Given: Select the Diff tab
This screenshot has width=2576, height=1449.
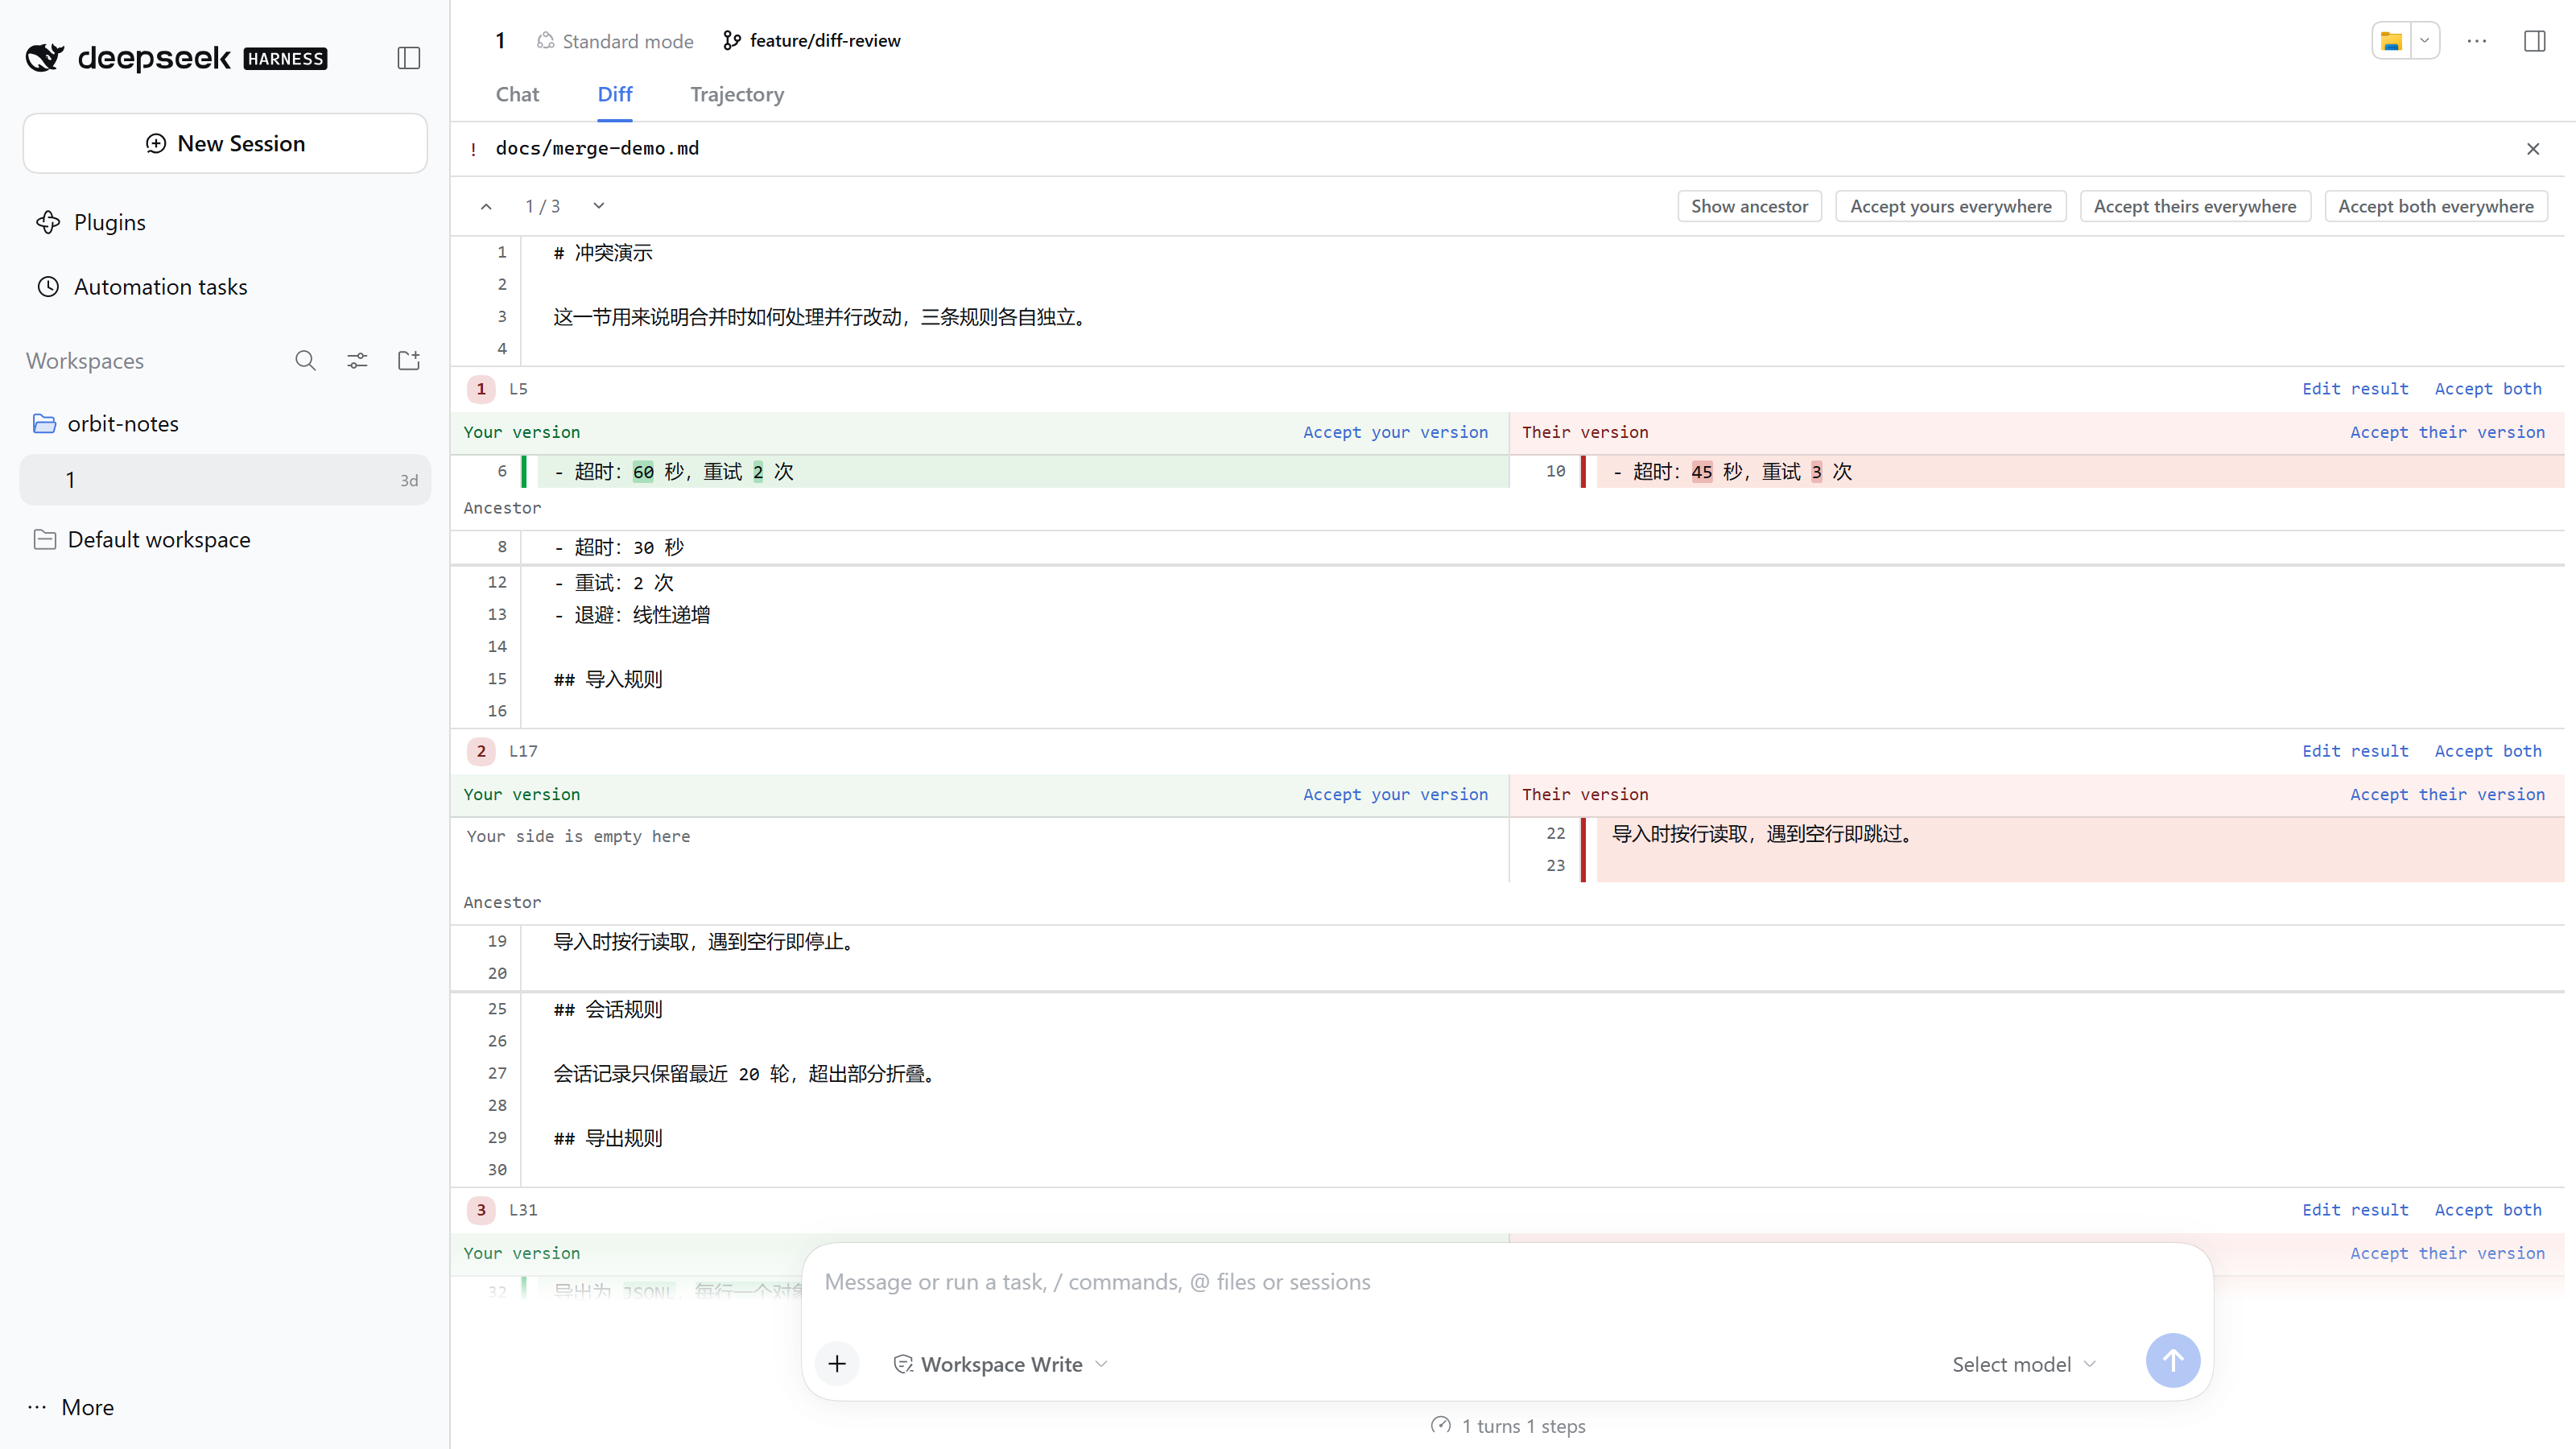Looking at the screenshot, I should (x=614, y=94).
